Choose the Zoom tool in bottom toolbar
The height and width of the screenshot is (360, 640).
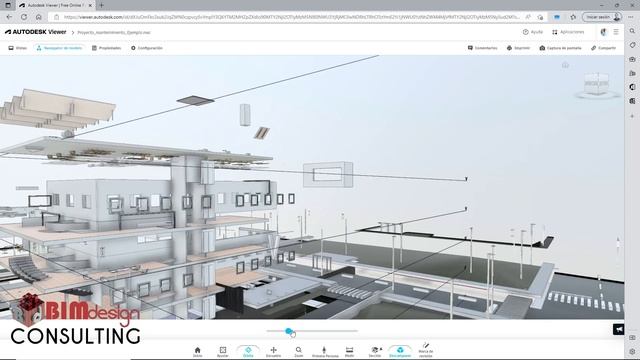point(299,352)
